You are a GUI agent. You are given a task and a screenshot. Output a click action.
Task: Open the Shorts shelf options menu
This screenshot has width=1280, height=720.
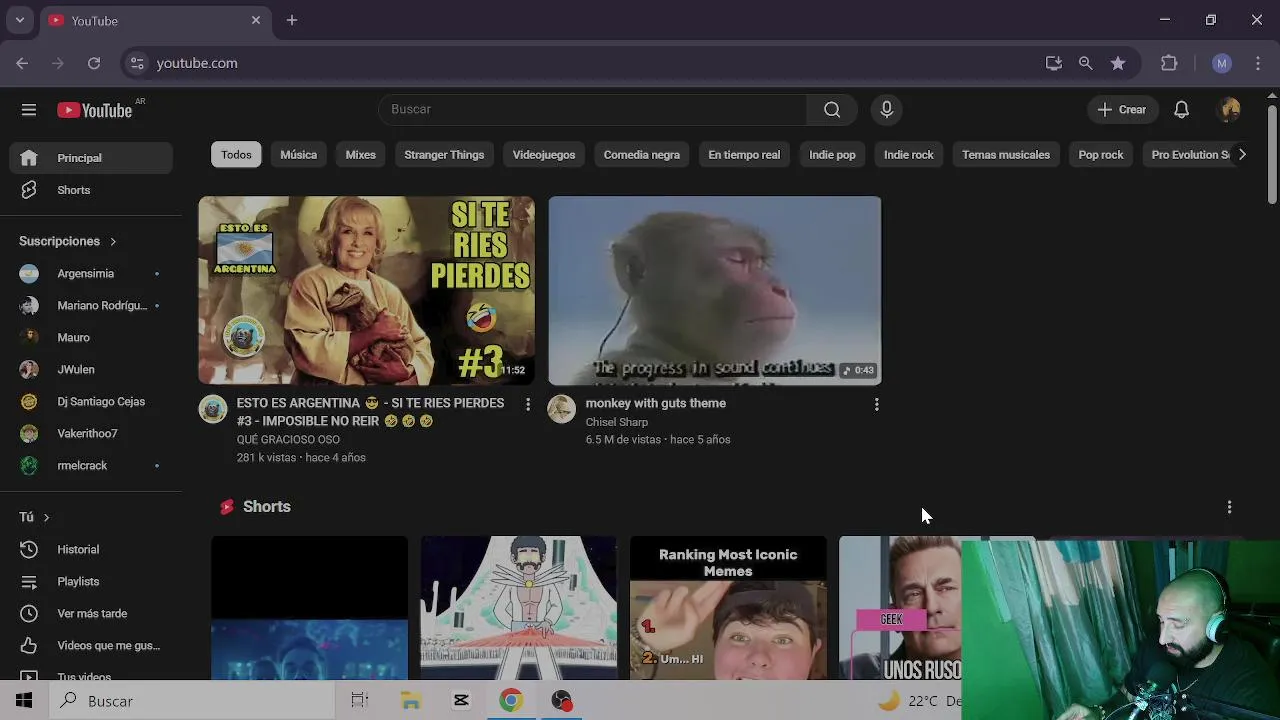pyautogui.click(x=1229, y=507)
